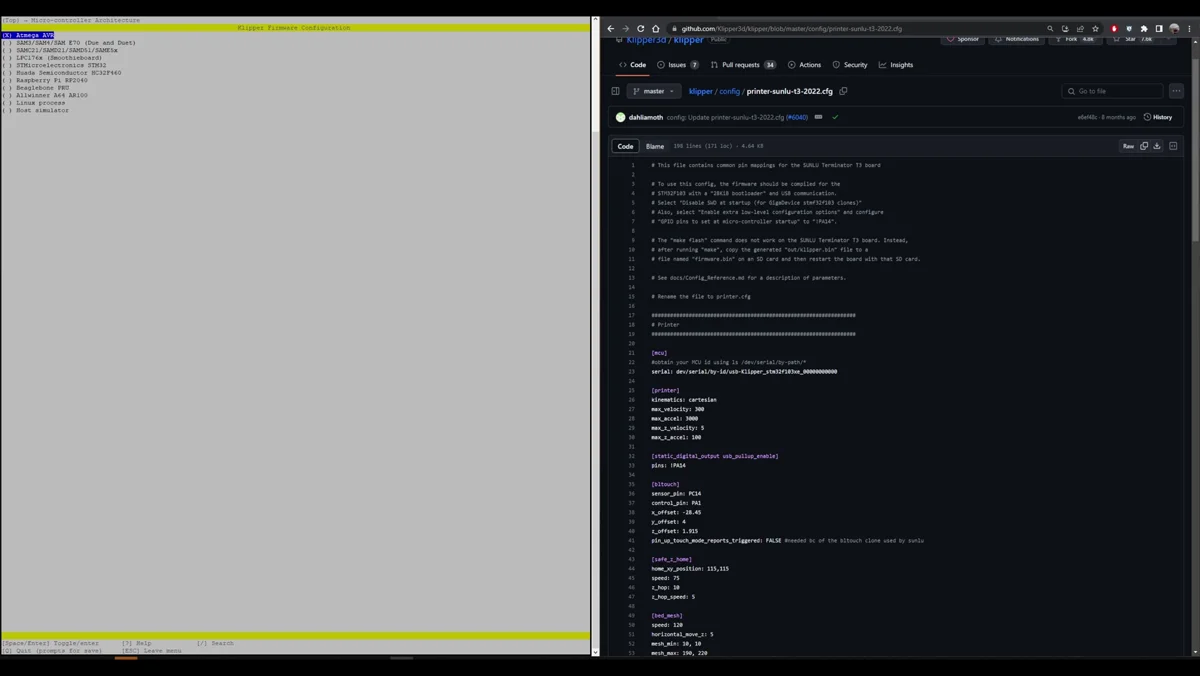1200x676 pixels.
Task: Open the Issues tab
Action: pyautogui.click(x=678, y=65)
